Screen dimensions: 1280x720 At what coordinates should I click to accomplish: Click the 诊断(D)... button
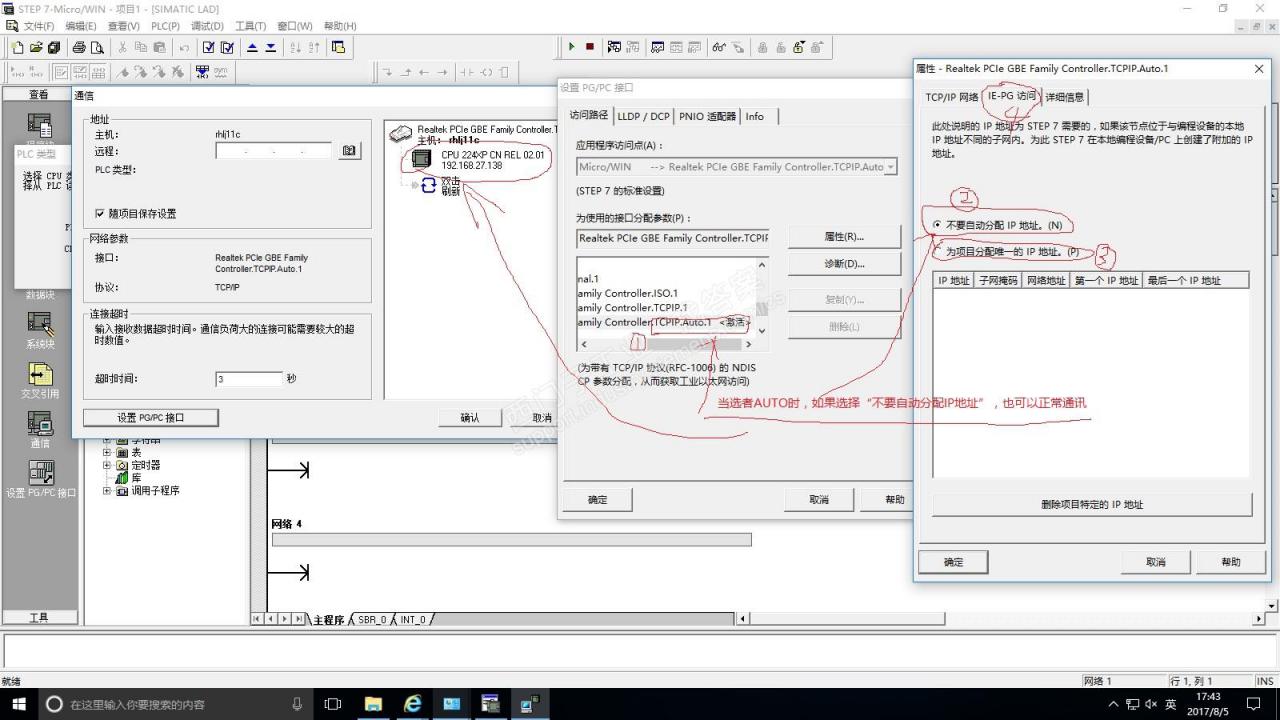point(844,264)
